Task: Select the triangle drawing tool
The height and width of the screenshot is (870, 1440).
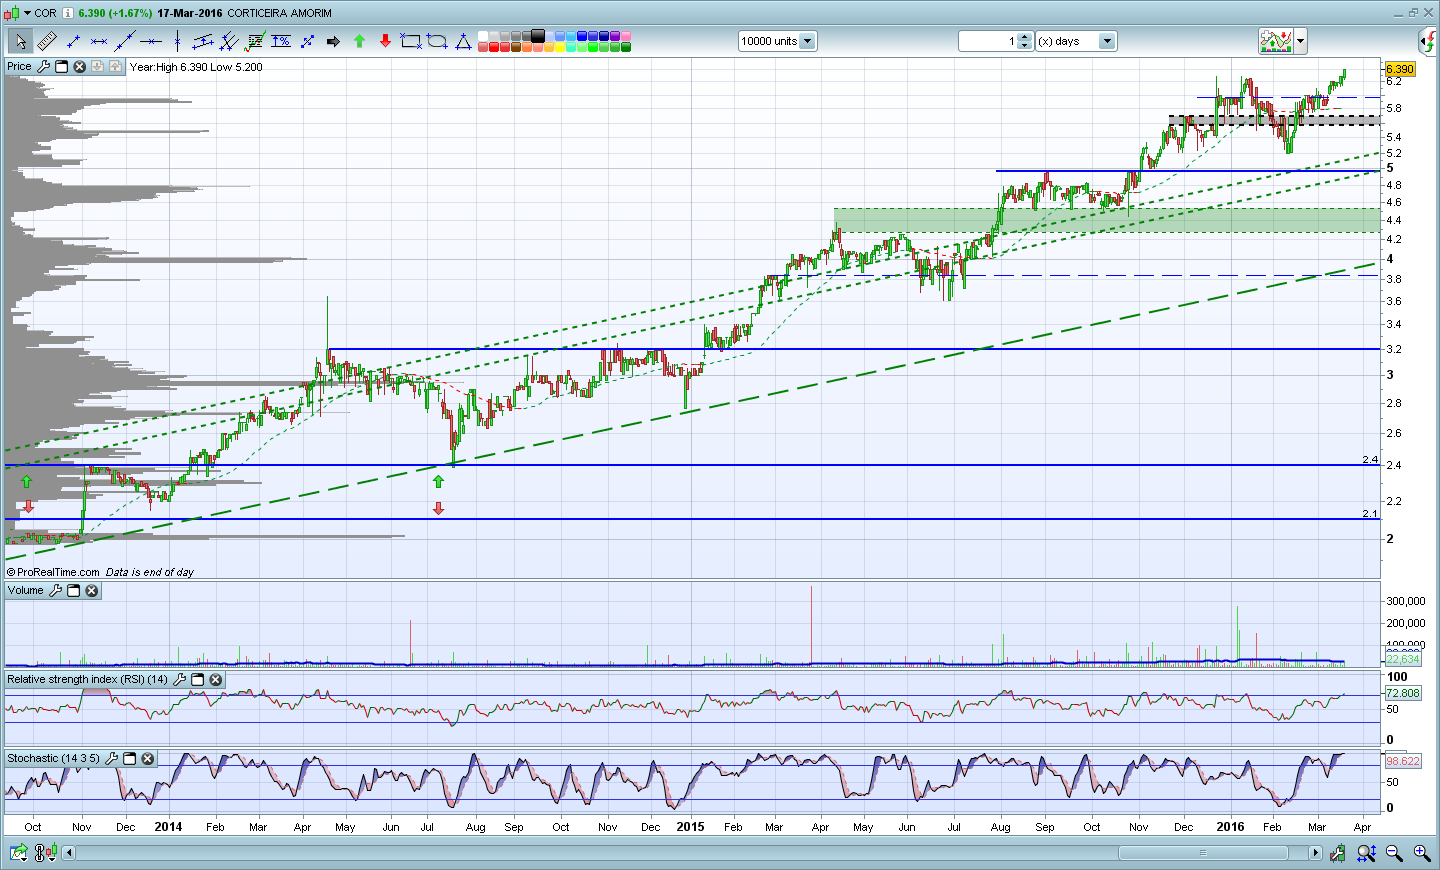Action: pos(463,41)
